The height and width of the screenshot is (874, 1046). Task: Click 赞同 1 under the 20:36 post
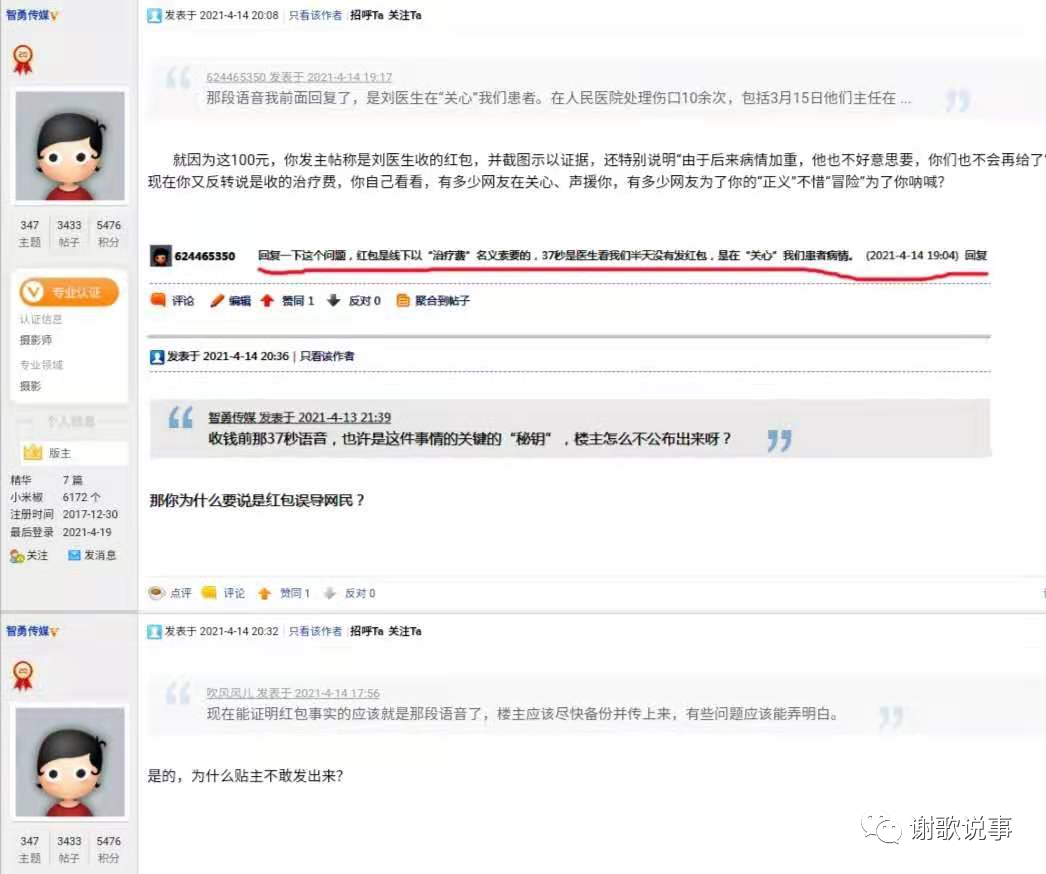[x=265, y=593]
